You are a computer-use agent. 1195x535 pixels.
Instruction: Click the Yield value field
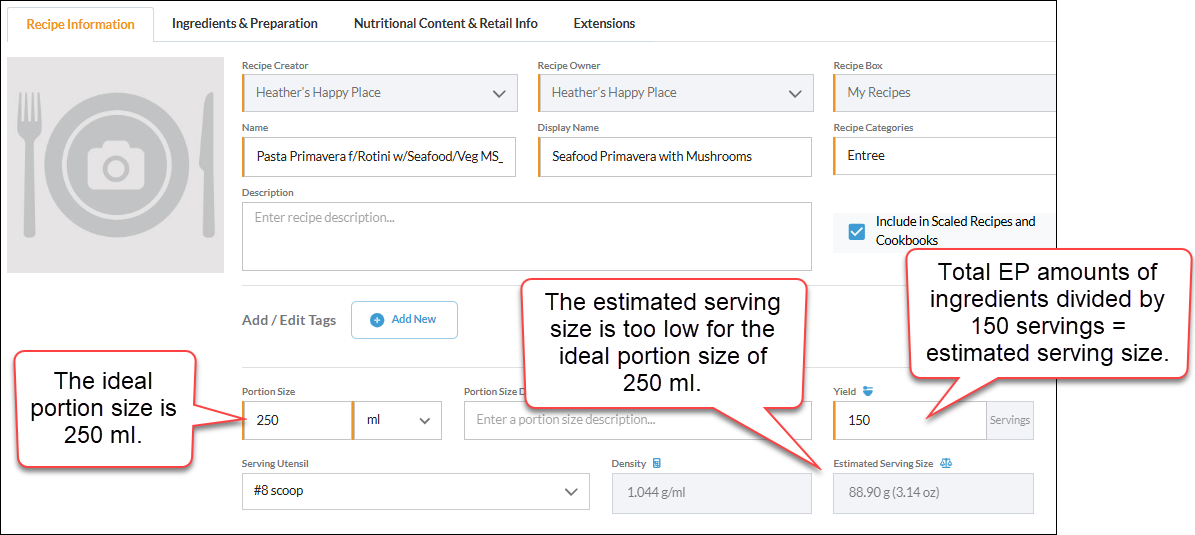(x=910, y=420)
